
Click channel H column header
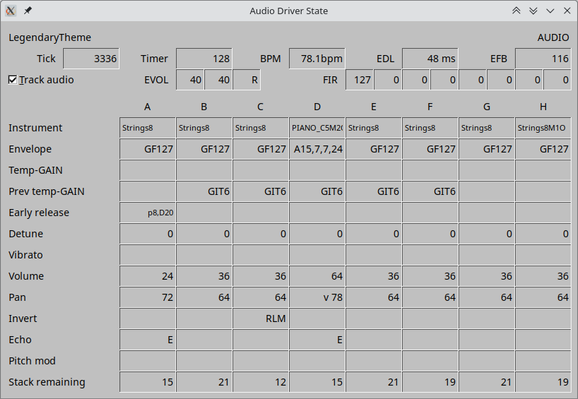click(543, 107)
